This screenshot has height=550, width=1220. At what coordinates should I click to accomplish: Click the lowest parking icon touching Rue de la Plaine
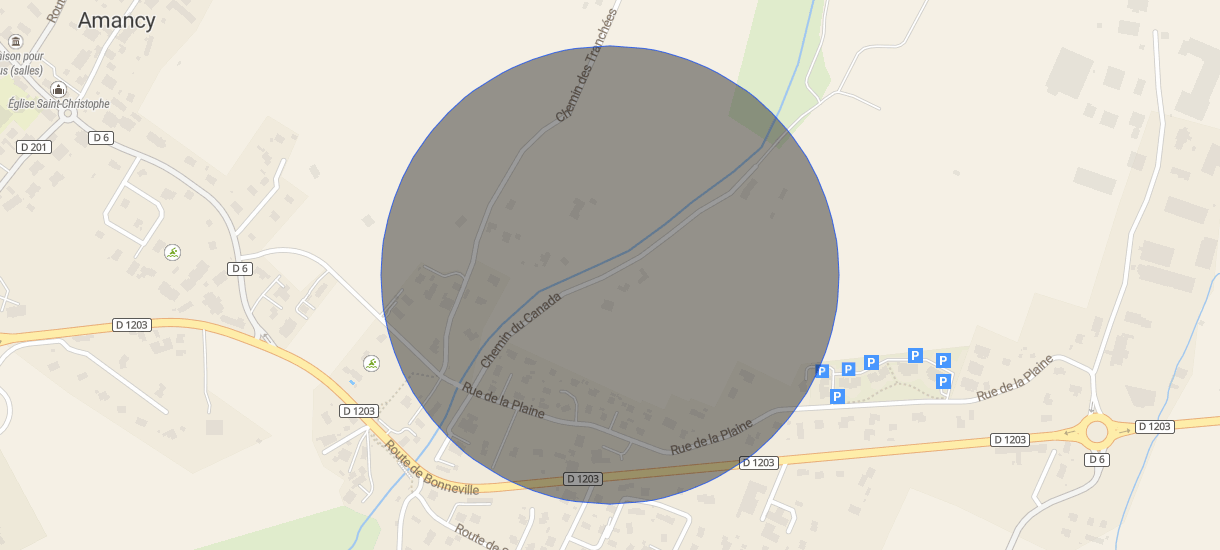point(837,396)
